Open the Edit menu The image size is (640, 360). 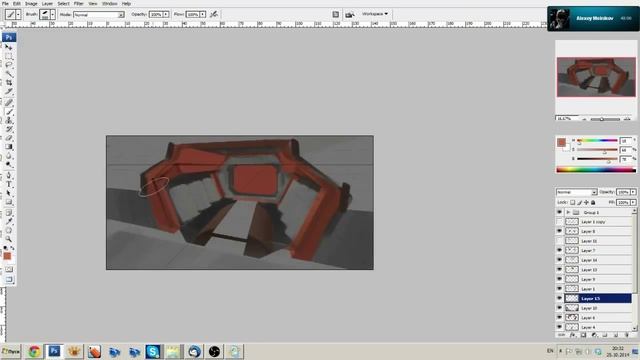[17, 4]
